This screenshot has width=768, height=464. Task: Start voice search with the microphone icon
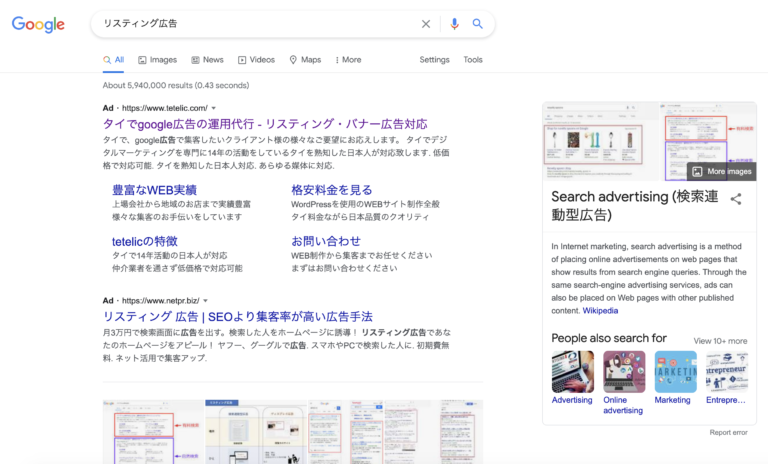click(455, 24)
